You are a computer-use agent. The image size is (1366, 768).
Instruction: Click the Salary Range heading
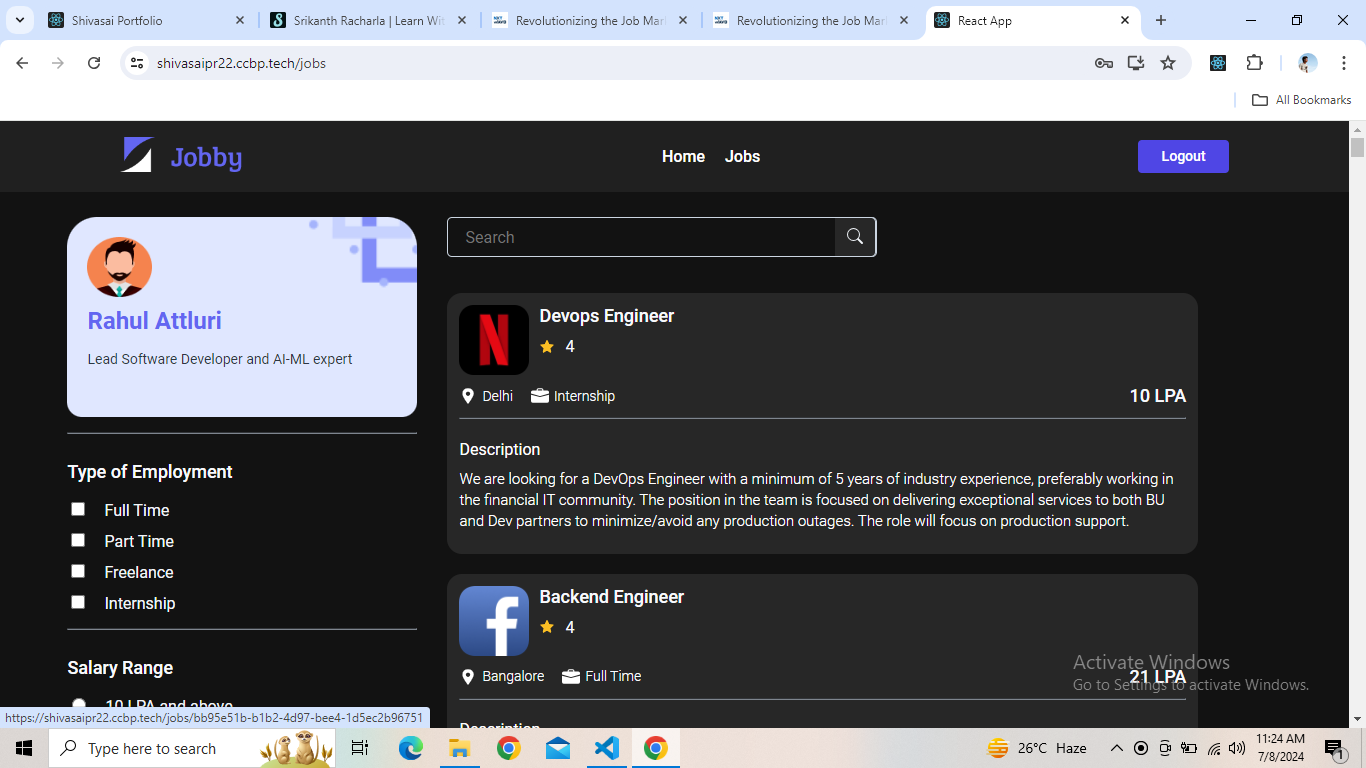pyautogui.click(x=120, y=668)
